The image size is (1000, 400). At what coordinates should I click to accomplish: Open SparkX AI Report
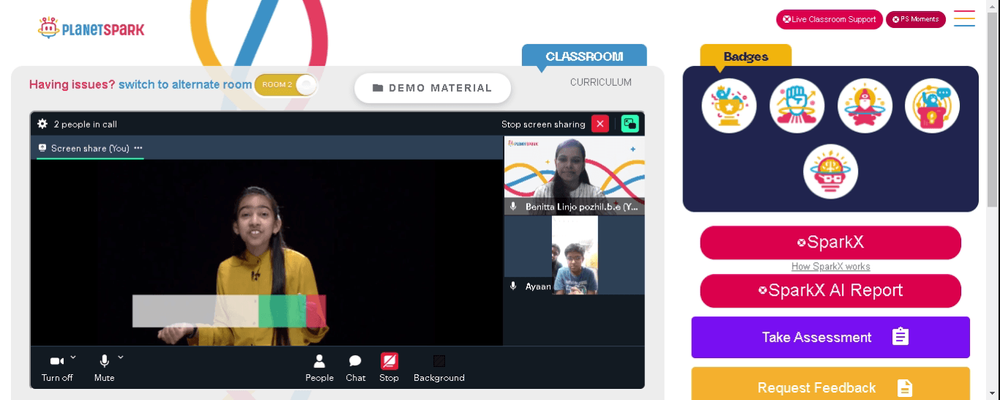click(x=830, y=291)
